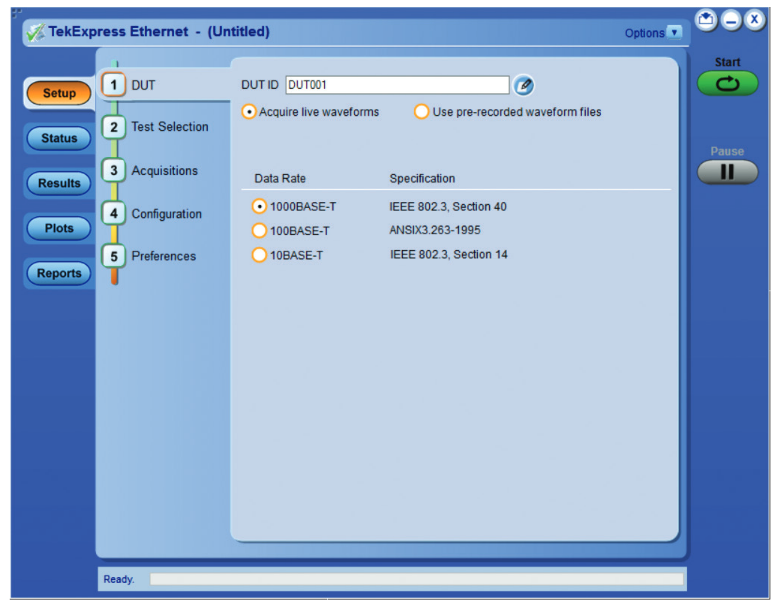This screenshot has height=607, width=778.
Task: Choose Use pre-recorded waveform files
Action: [x=422, y=112]
